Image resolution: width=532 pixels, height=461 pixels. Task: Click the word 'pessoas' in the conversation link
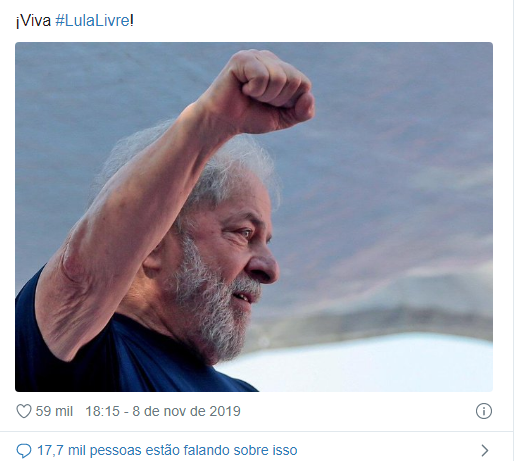(x=115, y=451)
